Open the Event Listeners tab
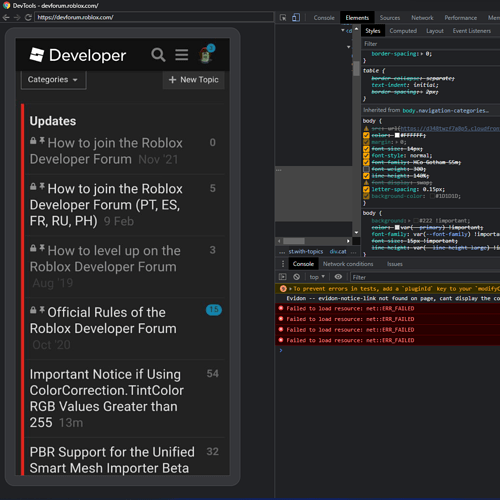Image resolution: width=500 pixels, height=500 pixels. point(471,31)
